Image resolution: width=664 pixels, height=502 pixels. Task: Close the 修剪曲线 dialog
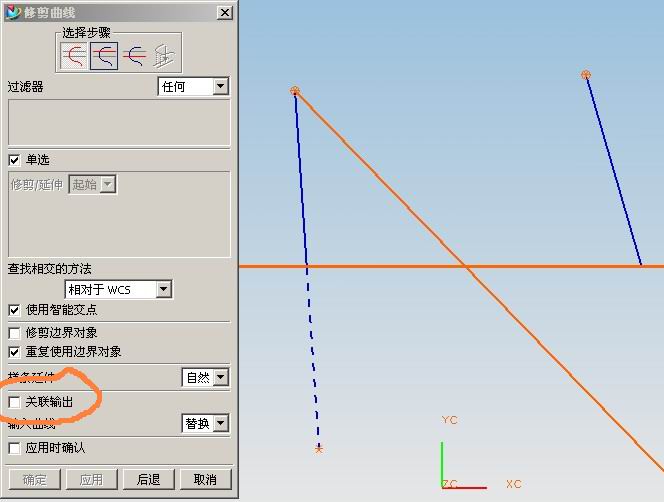pos(224,12)
